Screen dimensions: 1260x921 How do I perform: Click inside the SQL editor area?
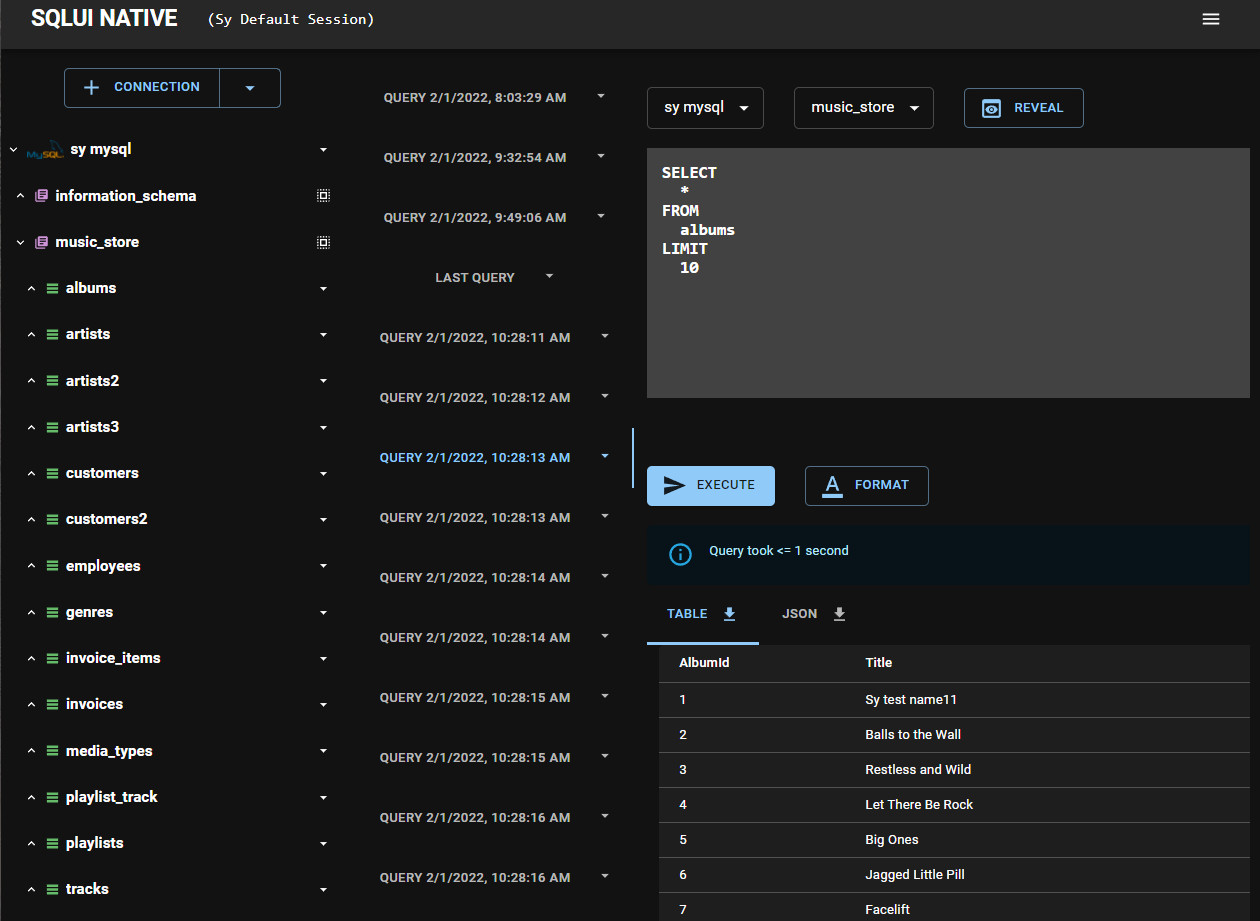[x=948, y=273]
